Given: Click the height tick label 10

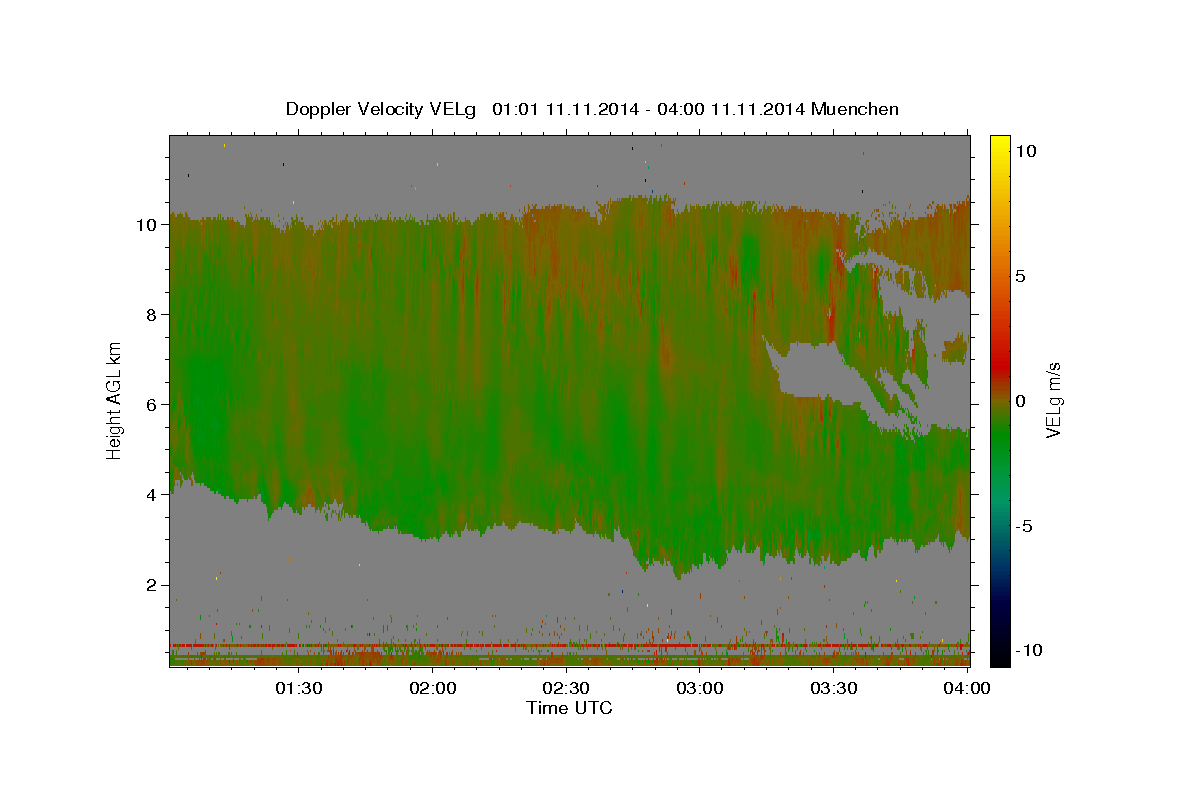Looking at the screenshot, I should point(145,224).
